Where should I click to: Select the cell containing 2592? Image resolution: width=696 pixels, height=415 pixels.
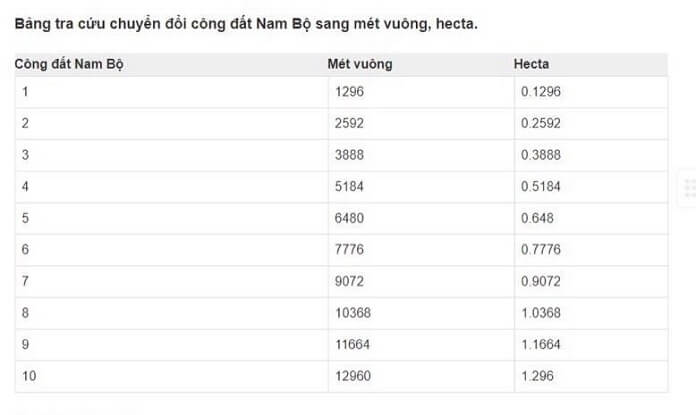421,123
